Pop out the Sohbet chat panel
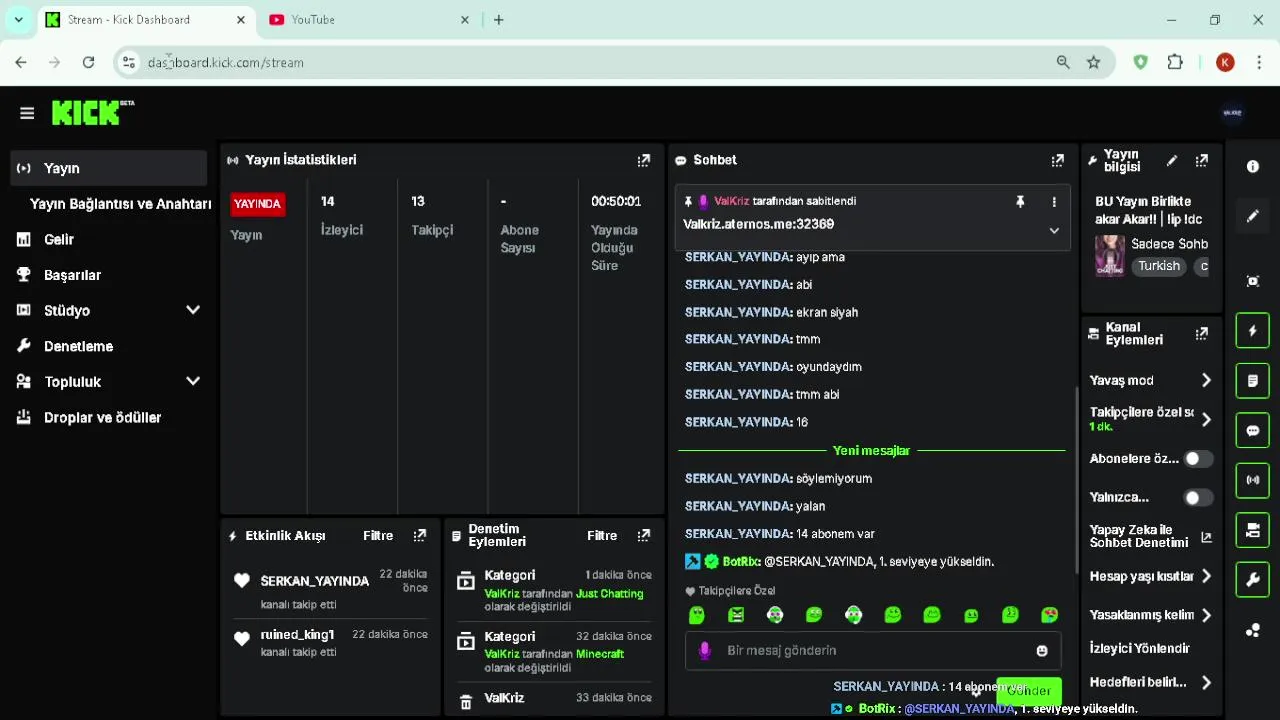The height and width of the screenshot is (720, 1280). pyautogui.click(x=1057, y=160)
